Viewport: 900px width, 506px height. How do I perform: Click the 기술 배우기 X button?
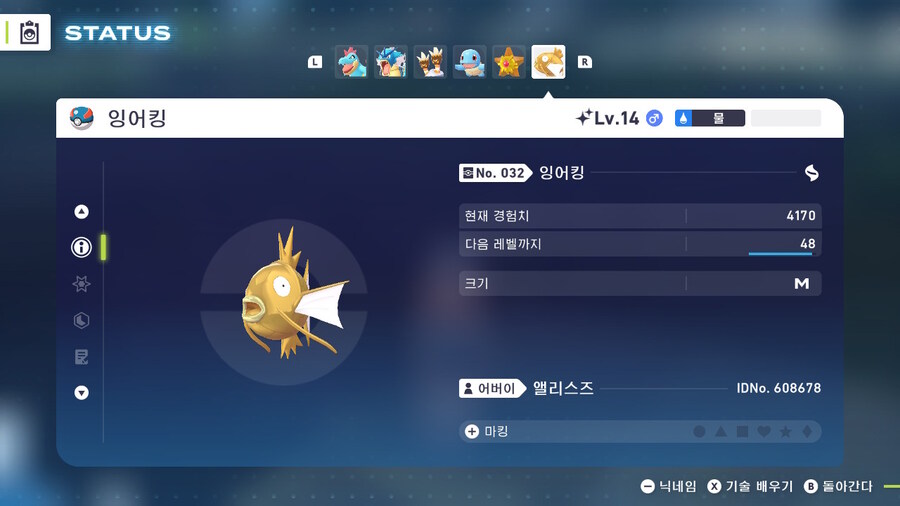pos(750,486)
